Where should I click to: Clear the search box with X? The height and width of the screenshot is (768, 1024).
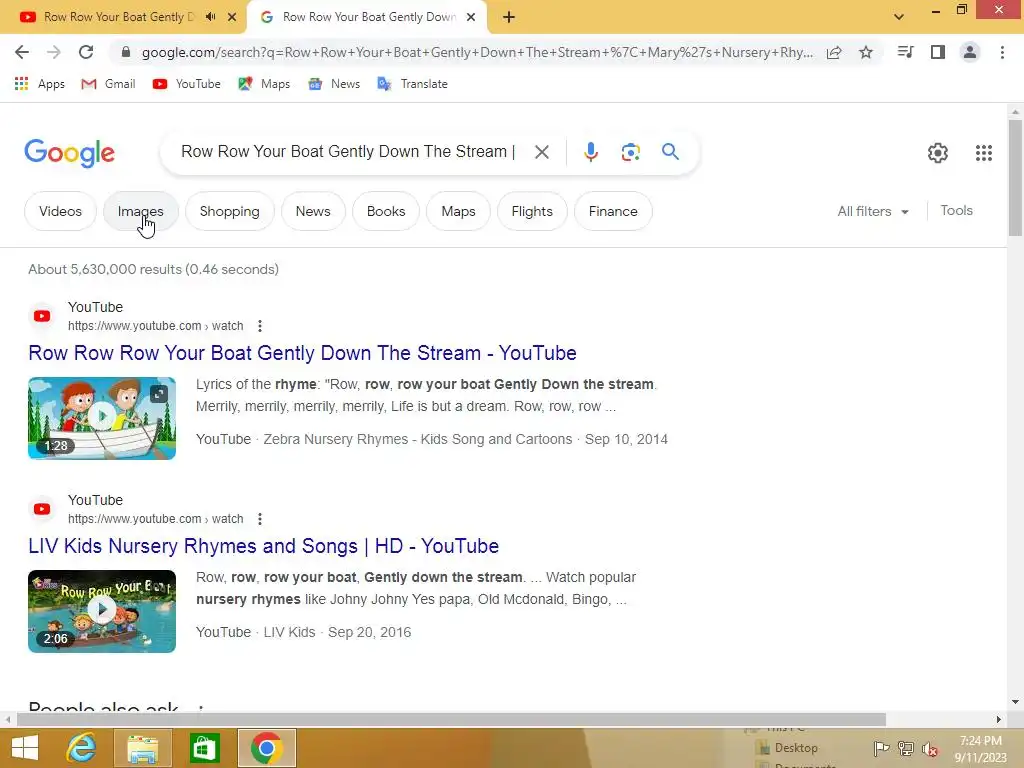tap(541, 152)
